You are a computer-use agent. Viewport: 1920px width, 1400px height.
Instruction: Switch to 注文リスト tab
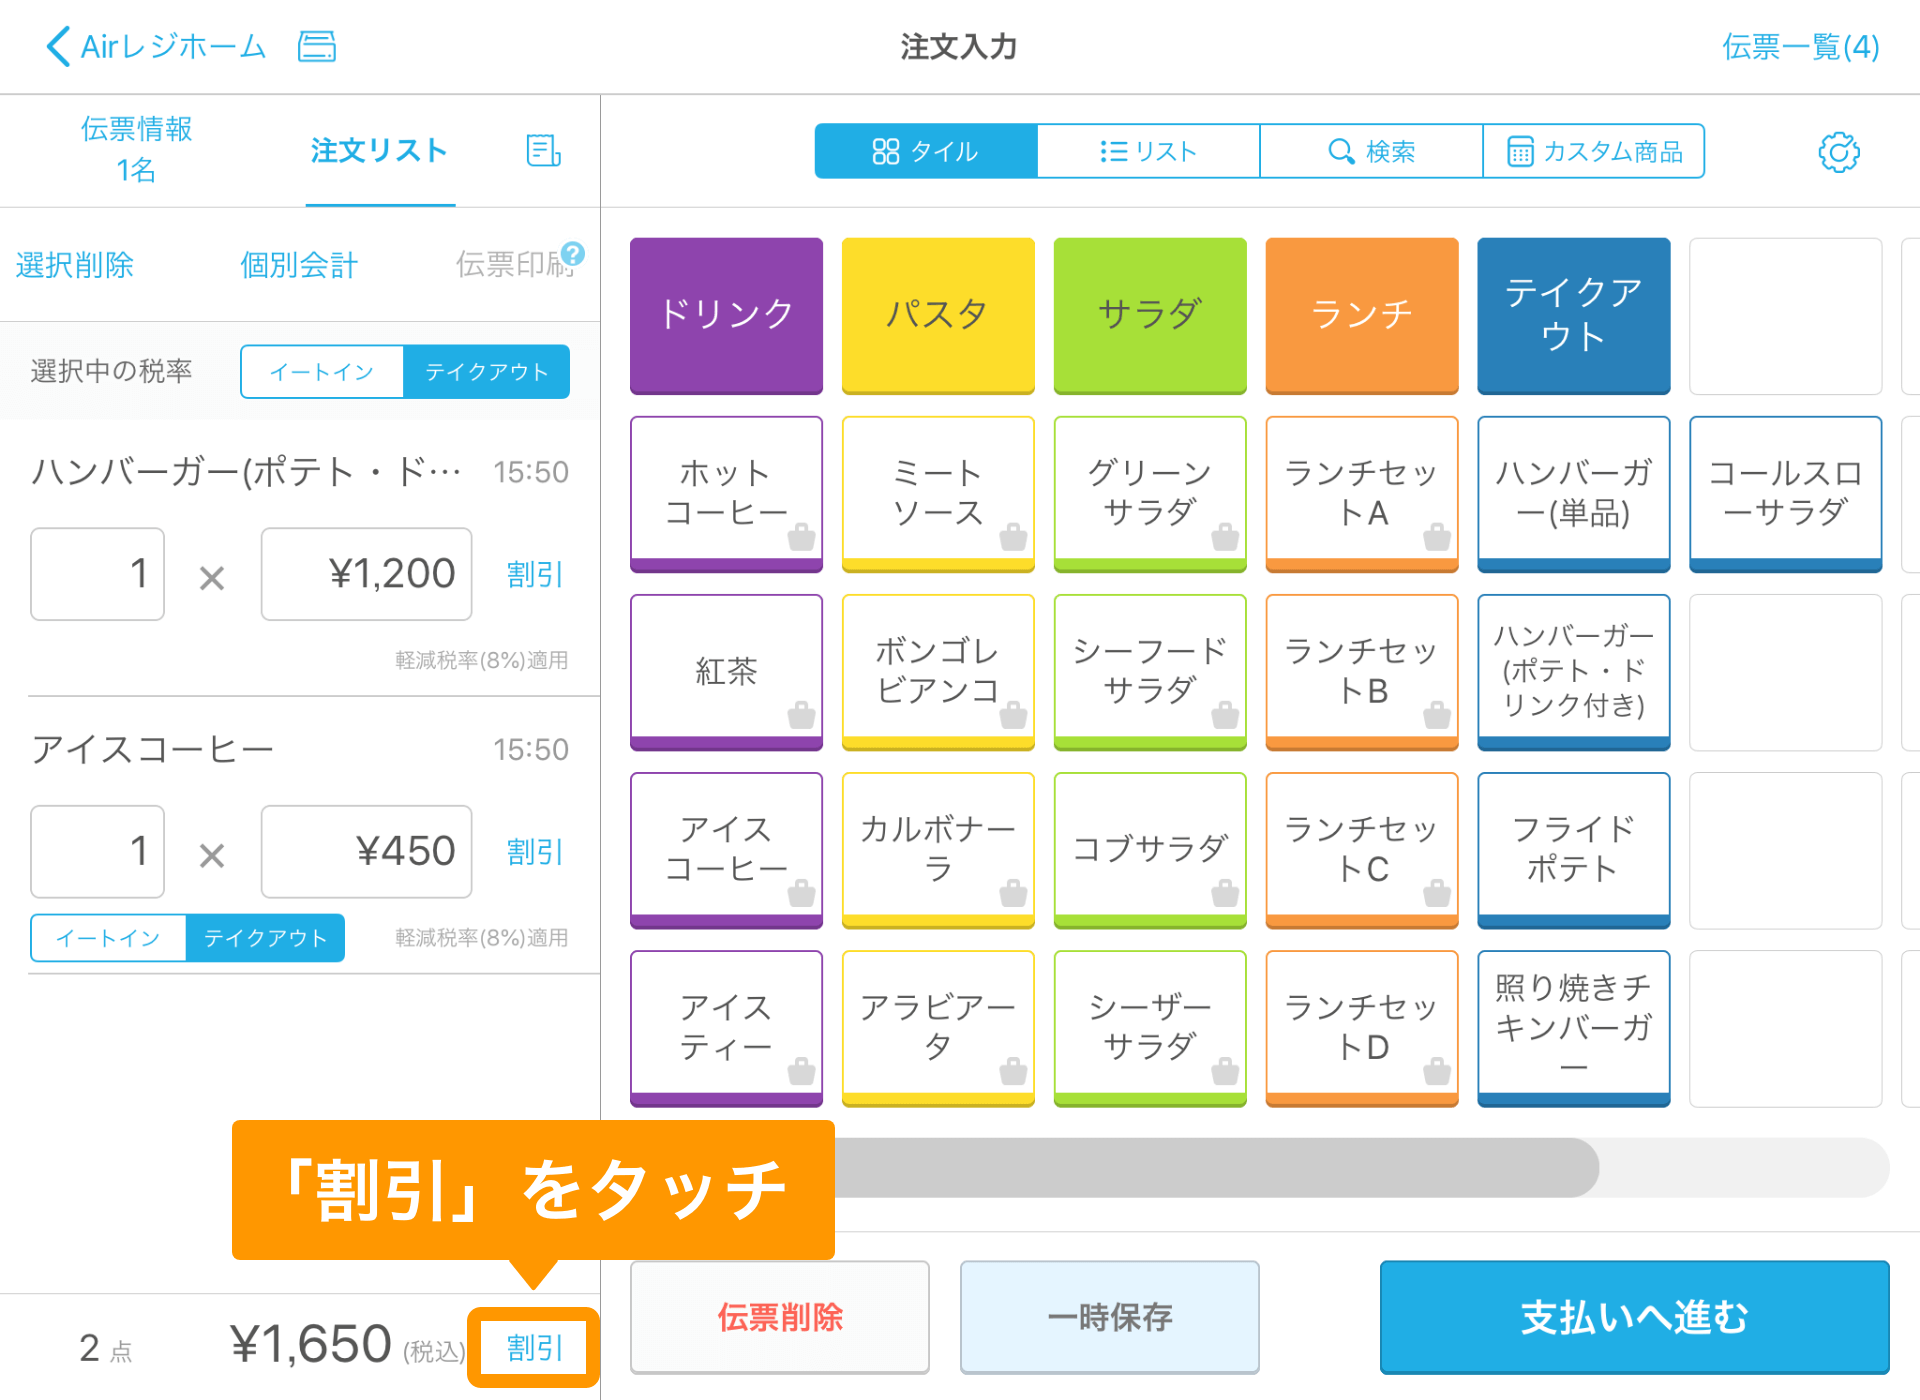tap(379, 151)
